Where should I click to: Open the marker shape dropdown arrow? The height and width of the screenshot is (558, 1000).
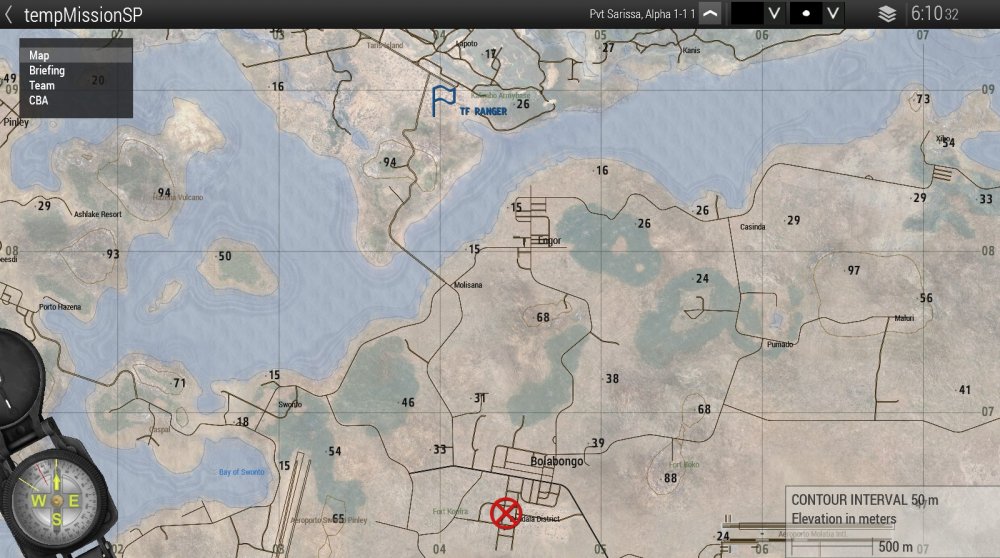point(833,14)
